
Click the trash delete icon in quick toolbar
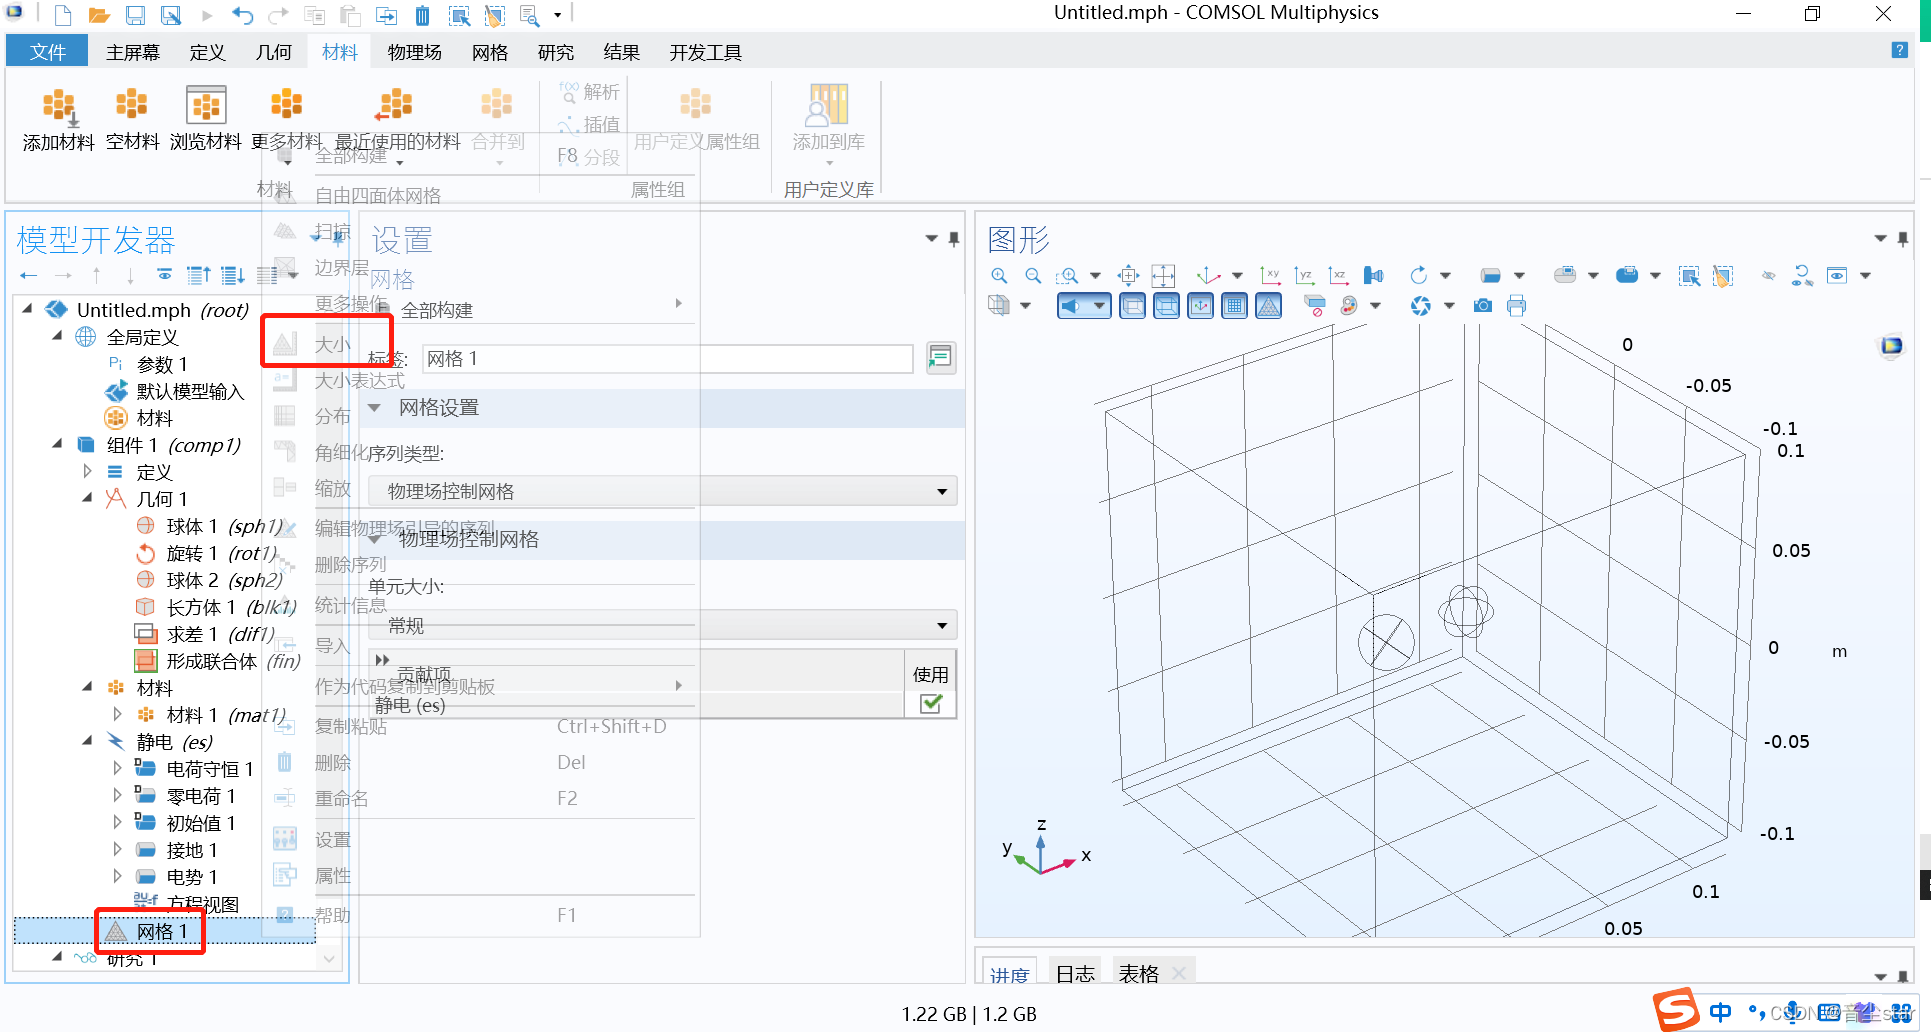tap(422, 15)
